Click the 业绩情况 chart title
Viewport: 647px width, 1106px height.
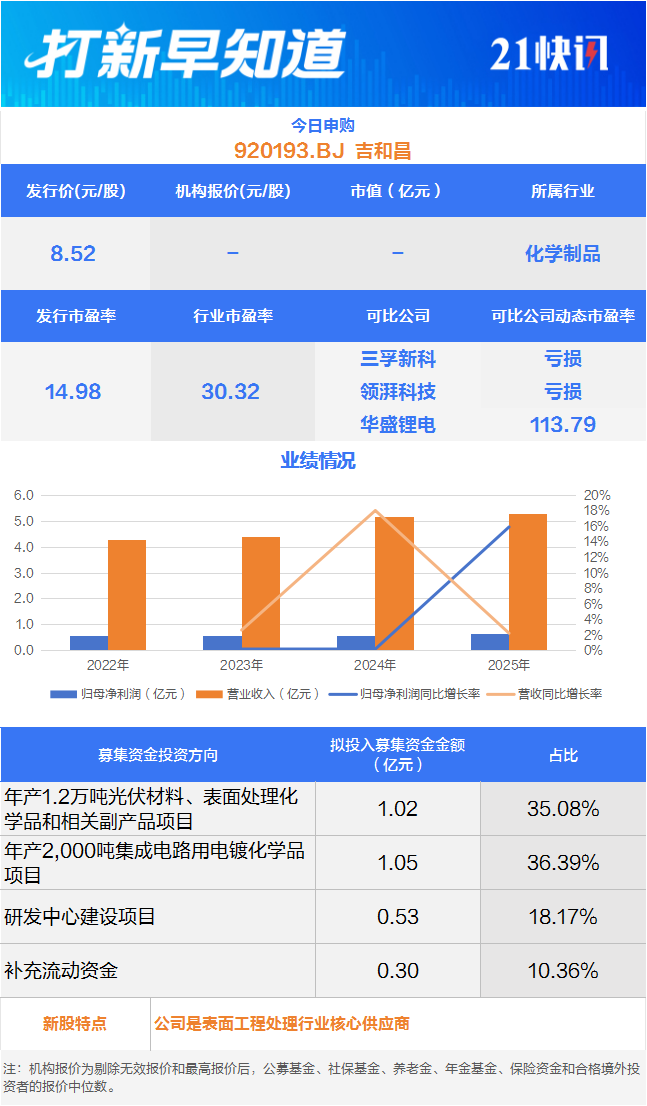318,461
